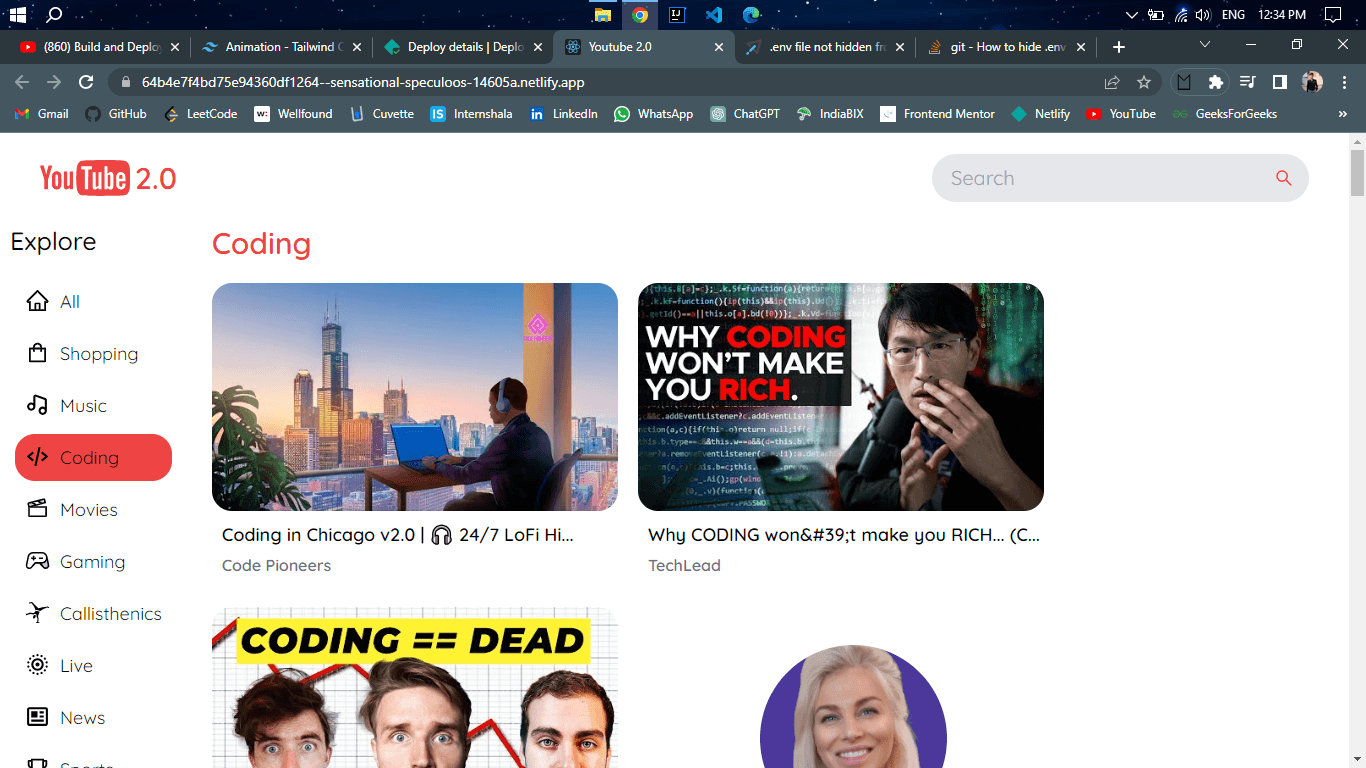Bookmark this page with the star icon
The width and height of the screenshot is (1366, 768).
point(1144,82)
